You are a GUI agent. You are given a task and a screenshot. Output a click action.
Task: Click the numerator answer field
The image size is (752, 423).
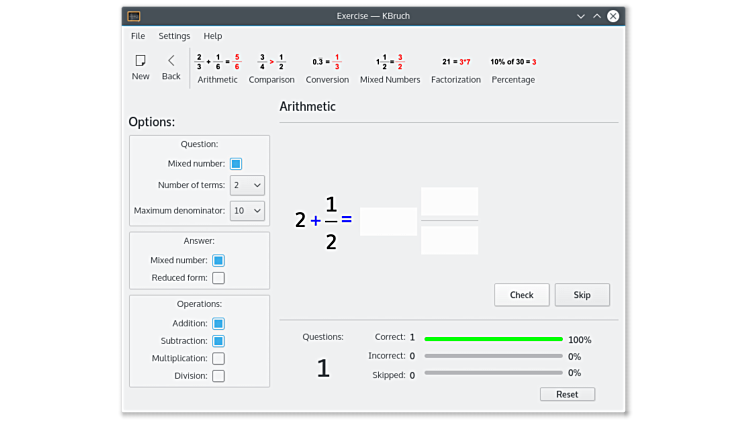click(x=449, y=201)
